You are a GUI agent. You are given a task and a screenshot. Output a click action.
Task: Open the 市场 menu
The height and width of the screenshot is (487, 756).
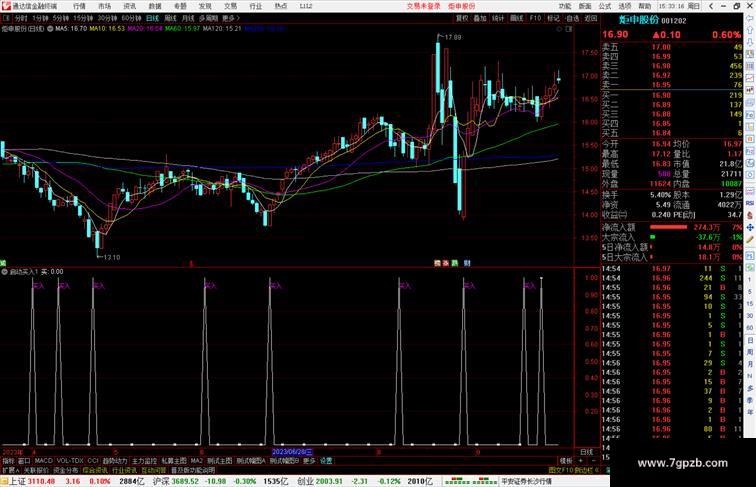coord(104,6)
